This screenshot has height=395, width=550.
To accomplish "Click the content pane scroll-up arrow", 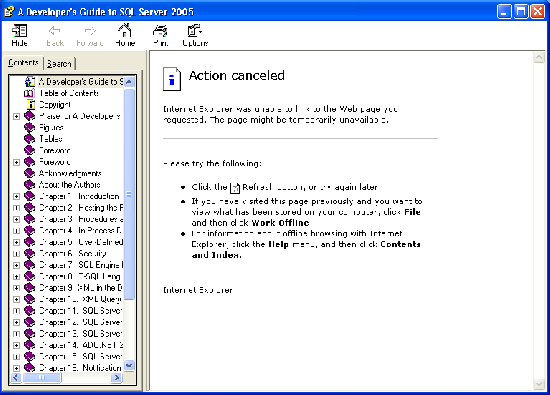I will point(539,58).
